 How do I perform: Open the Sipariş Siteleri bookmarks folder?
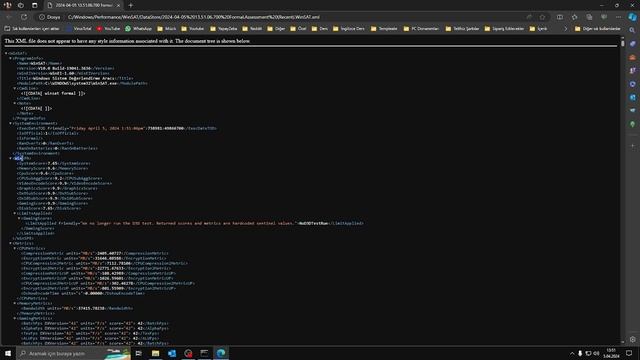point(504,29)
